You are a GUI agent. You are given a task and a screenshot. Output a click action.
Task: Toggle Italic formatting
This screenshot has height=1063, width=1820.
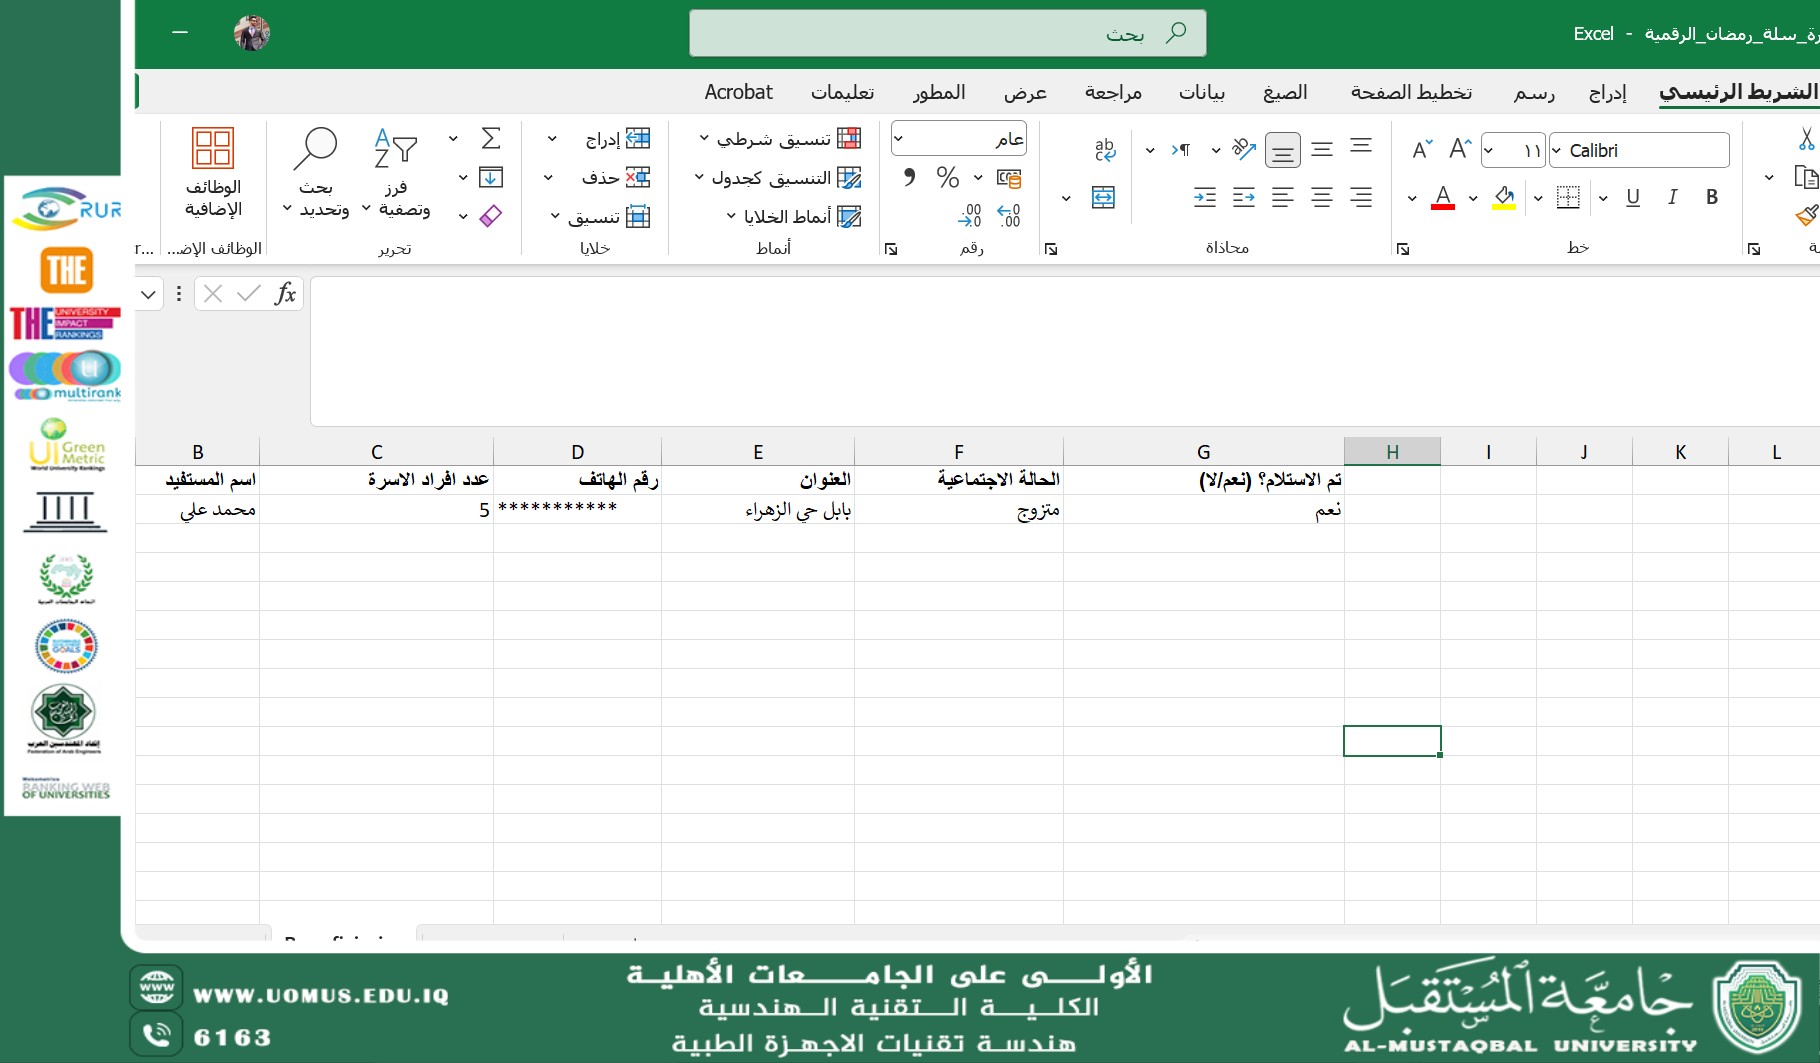[x=1672, y=198]
